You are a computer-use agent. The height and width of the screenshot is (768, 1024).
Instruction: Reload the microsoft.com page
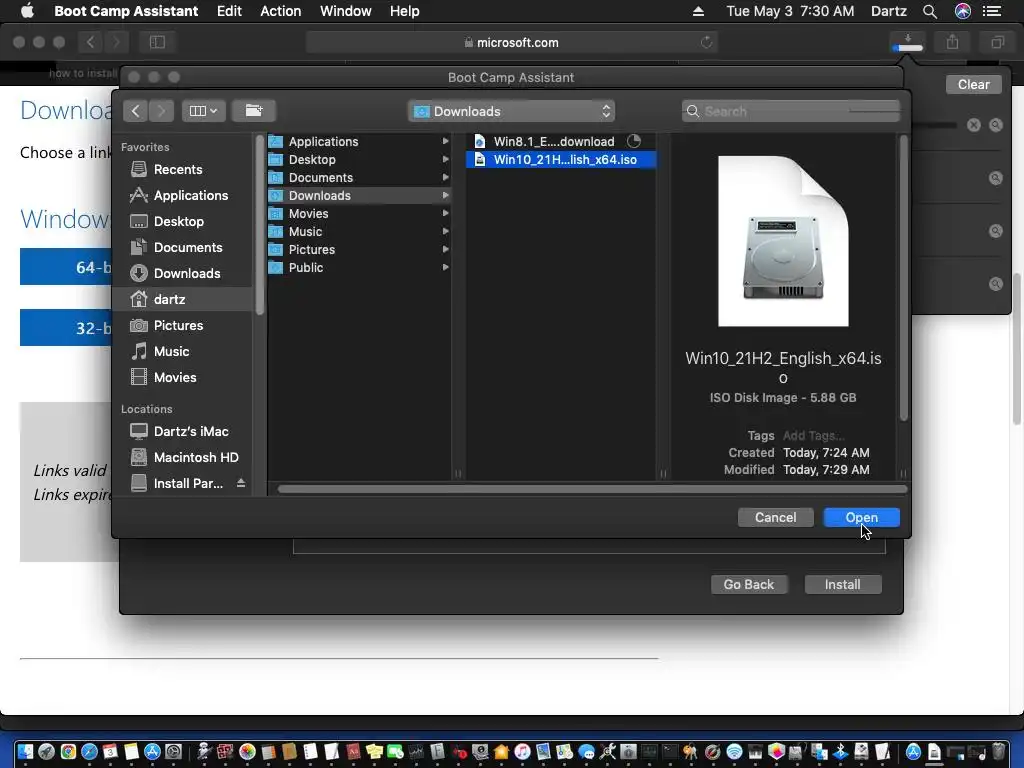click(706, 42)
